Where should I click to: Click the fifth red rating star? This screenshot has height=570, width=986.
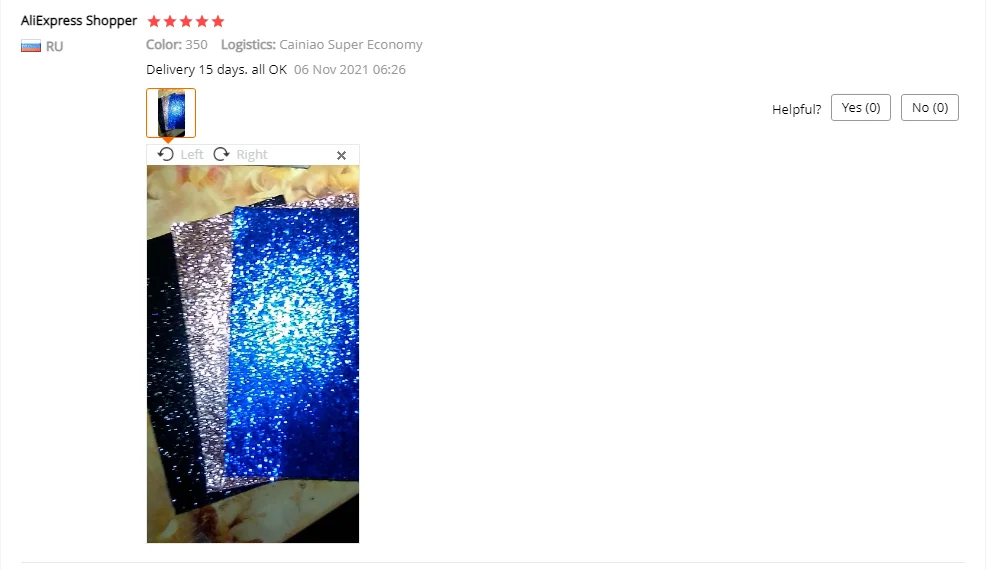[218, 21]
